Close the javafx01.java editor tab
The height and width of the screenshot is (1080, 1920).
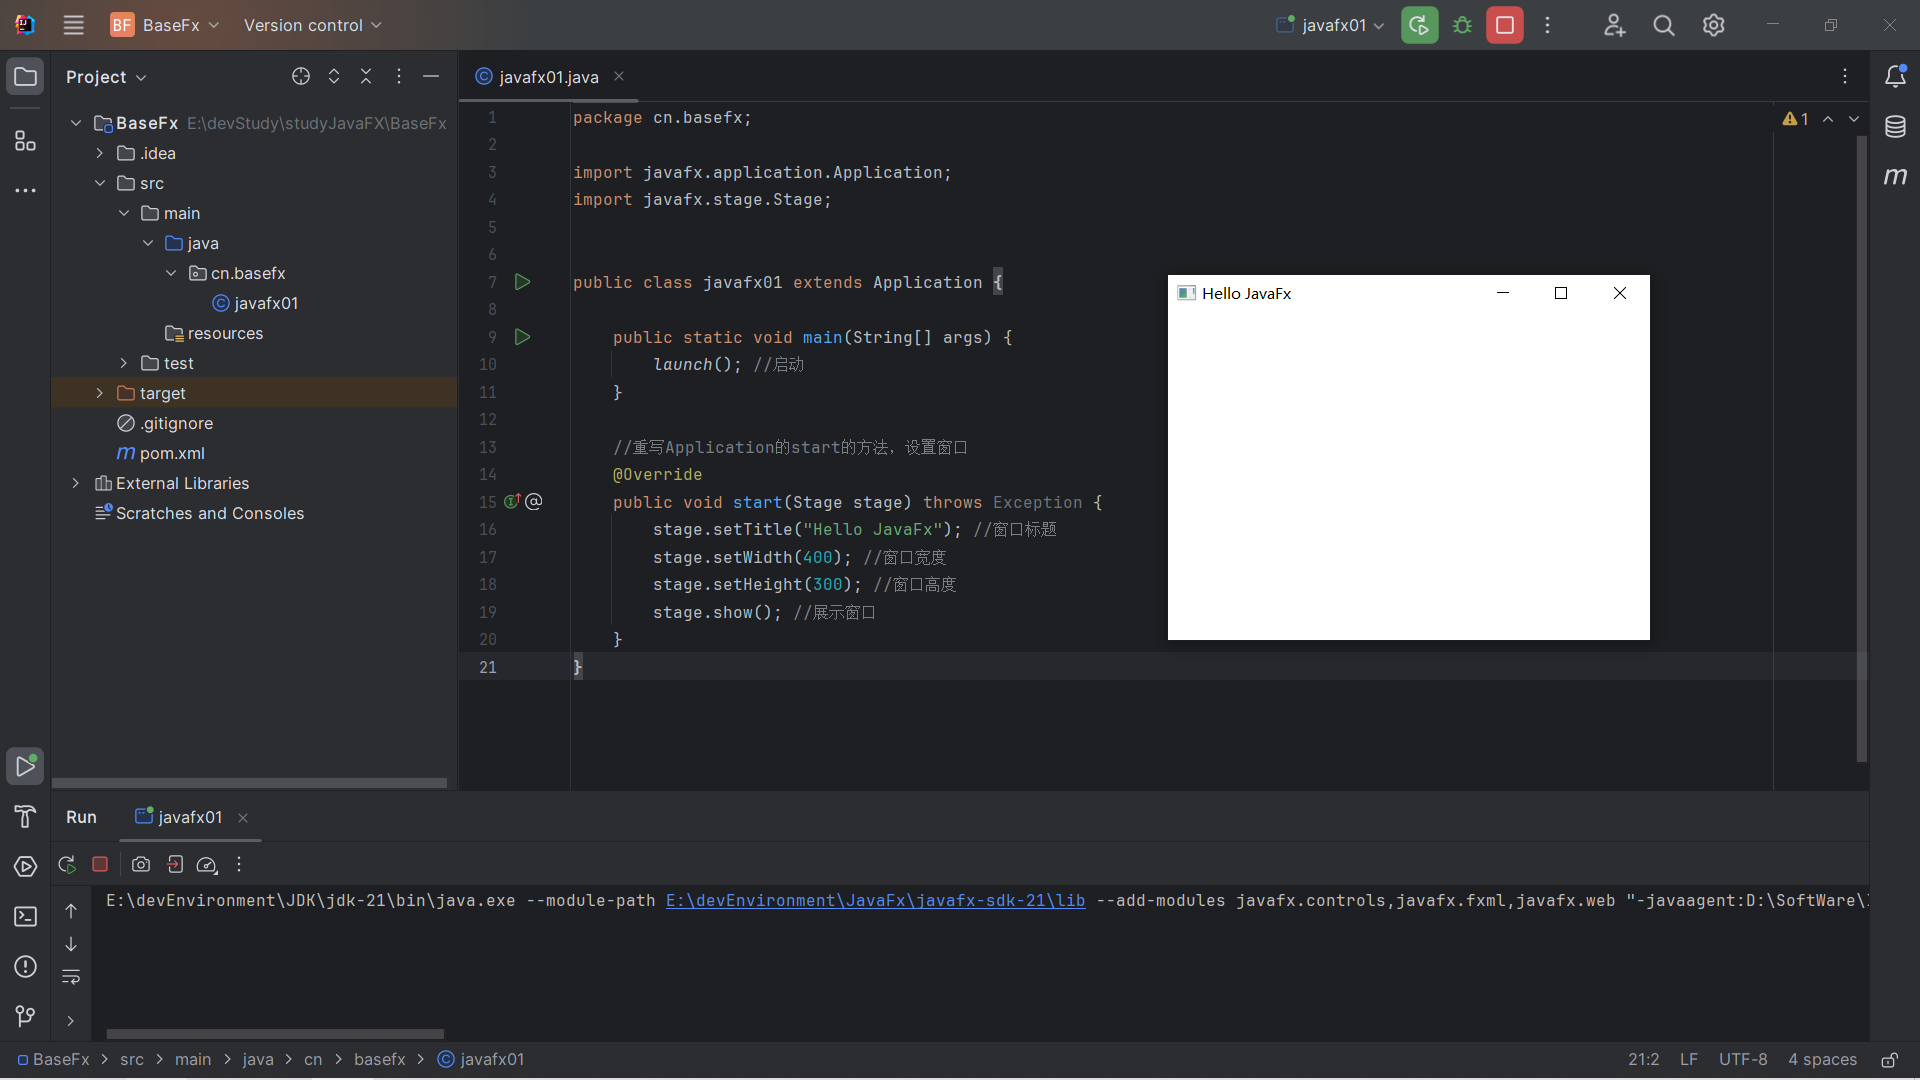click(619, 76)
